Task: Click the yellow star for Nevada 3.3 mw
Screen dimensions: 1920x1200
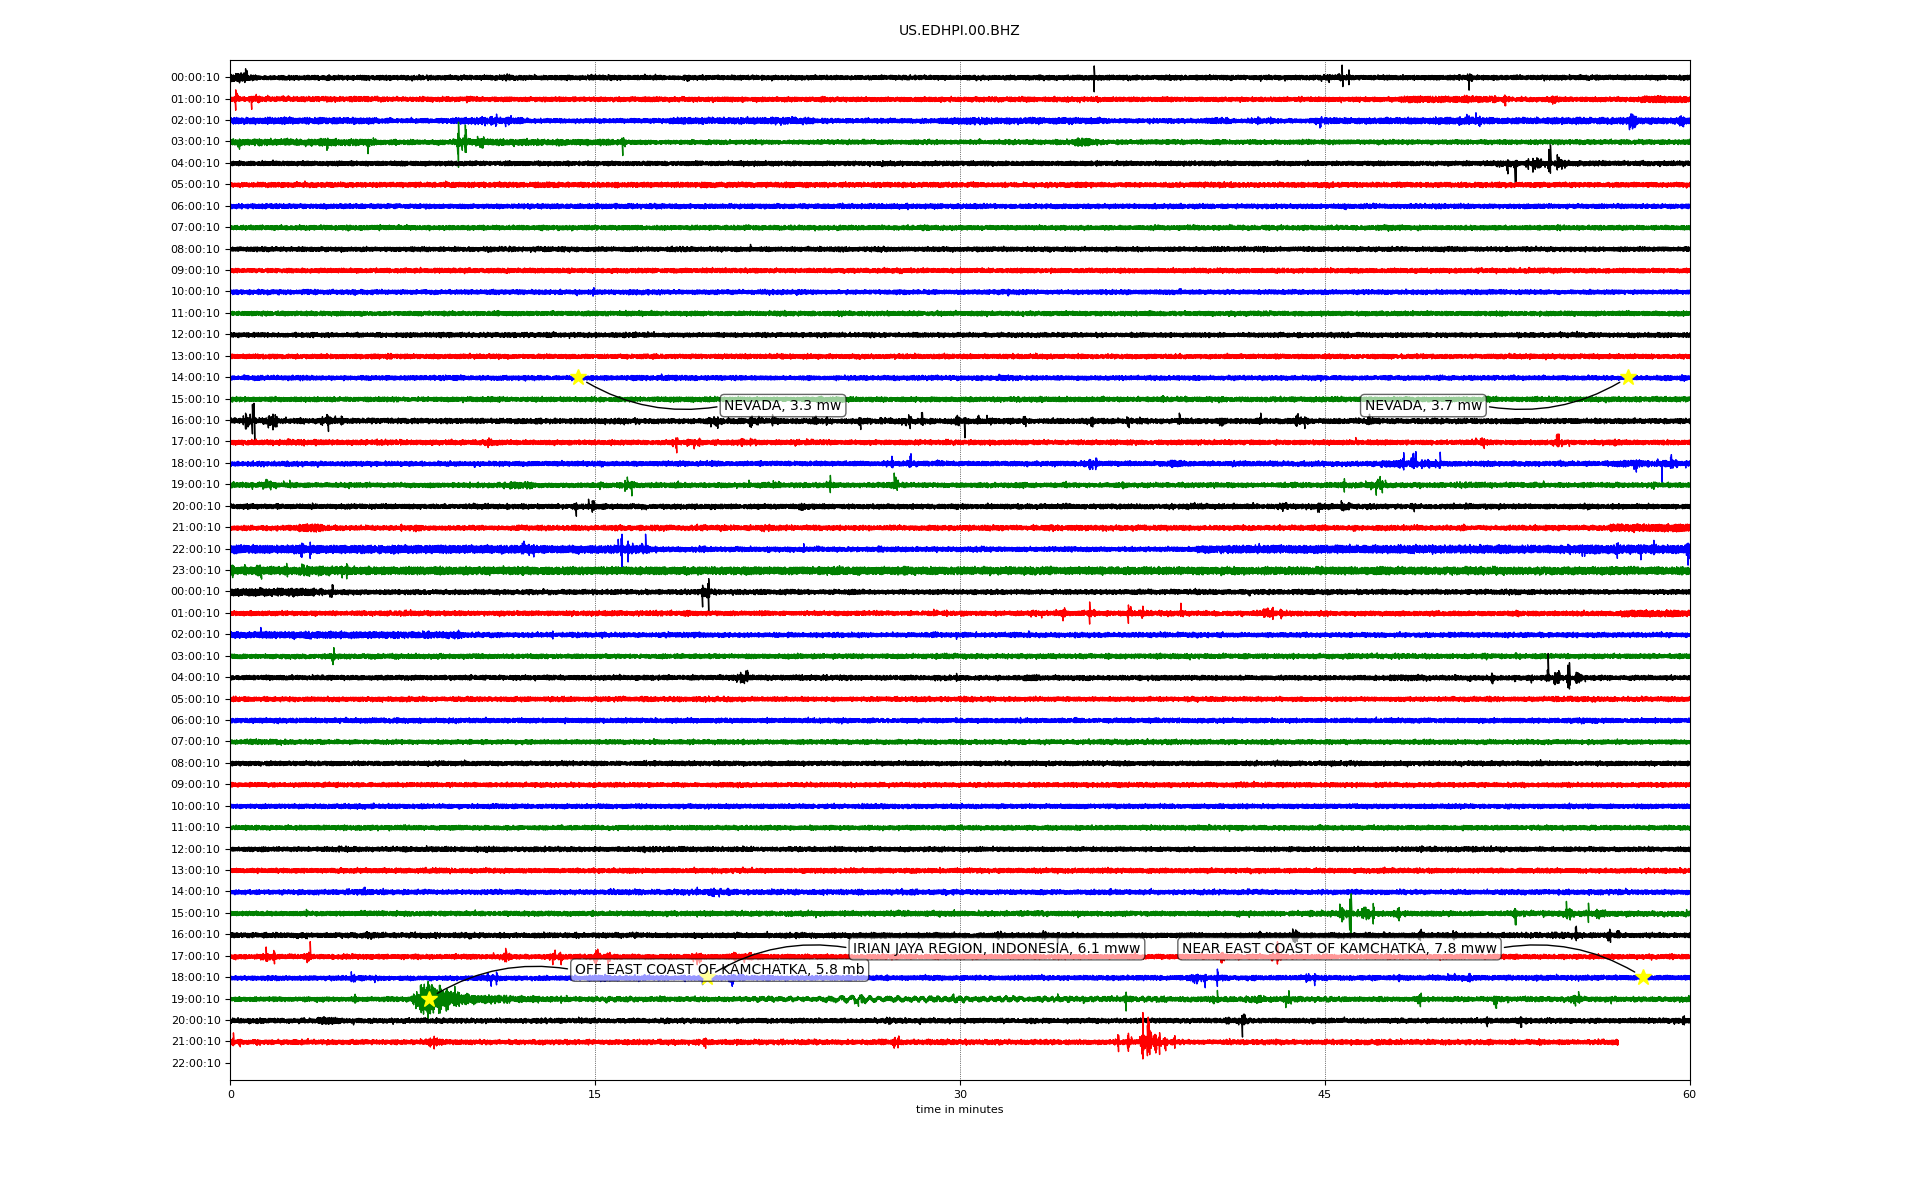Action: (x=578, y=377)
